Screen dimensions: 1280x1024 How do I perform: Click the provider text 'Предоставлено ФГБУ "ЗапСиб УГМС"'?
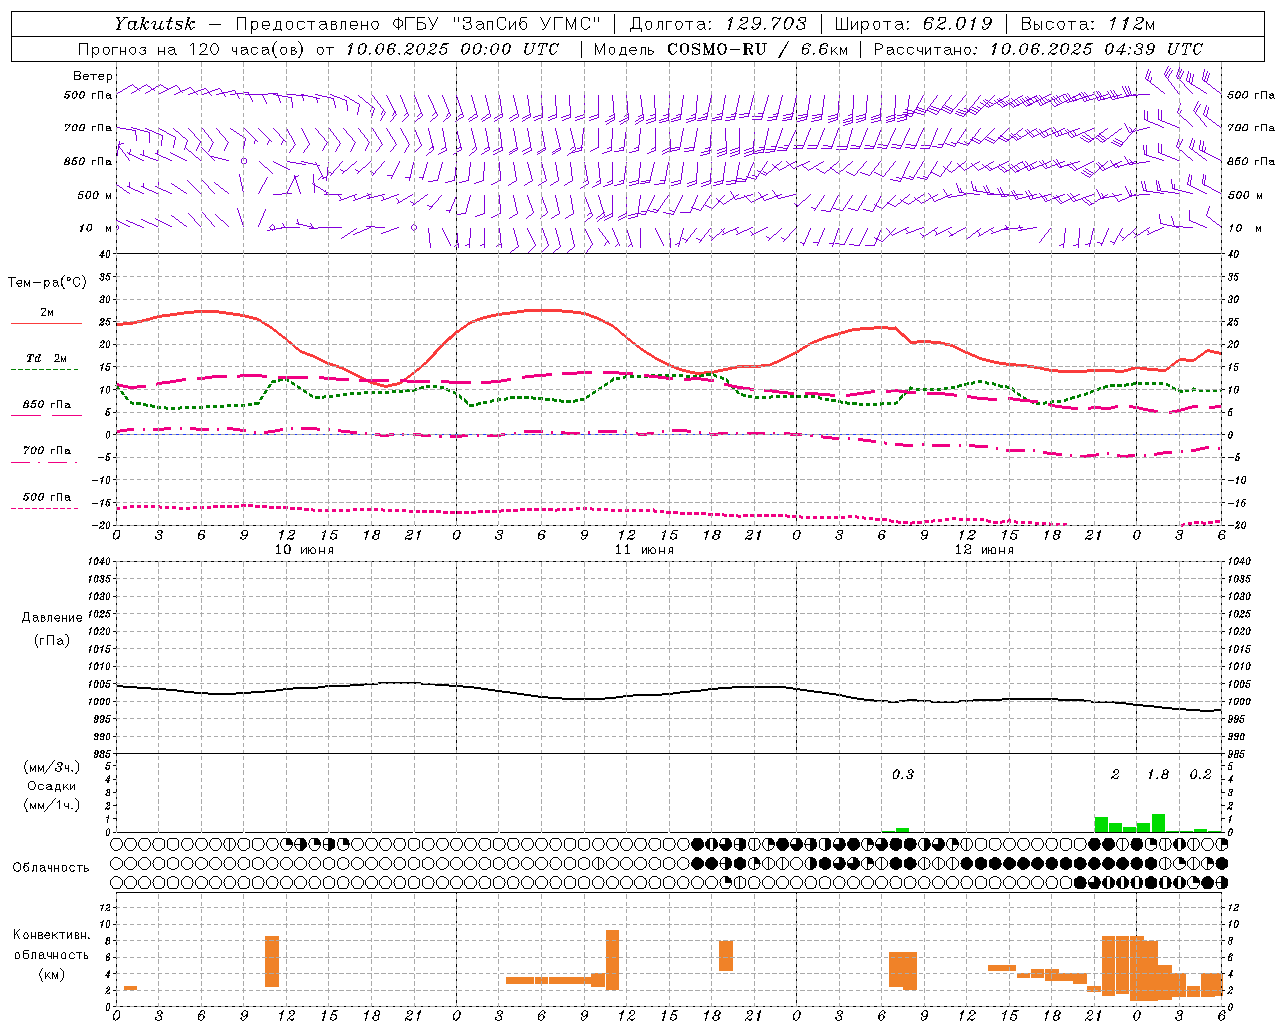[418, 24]
